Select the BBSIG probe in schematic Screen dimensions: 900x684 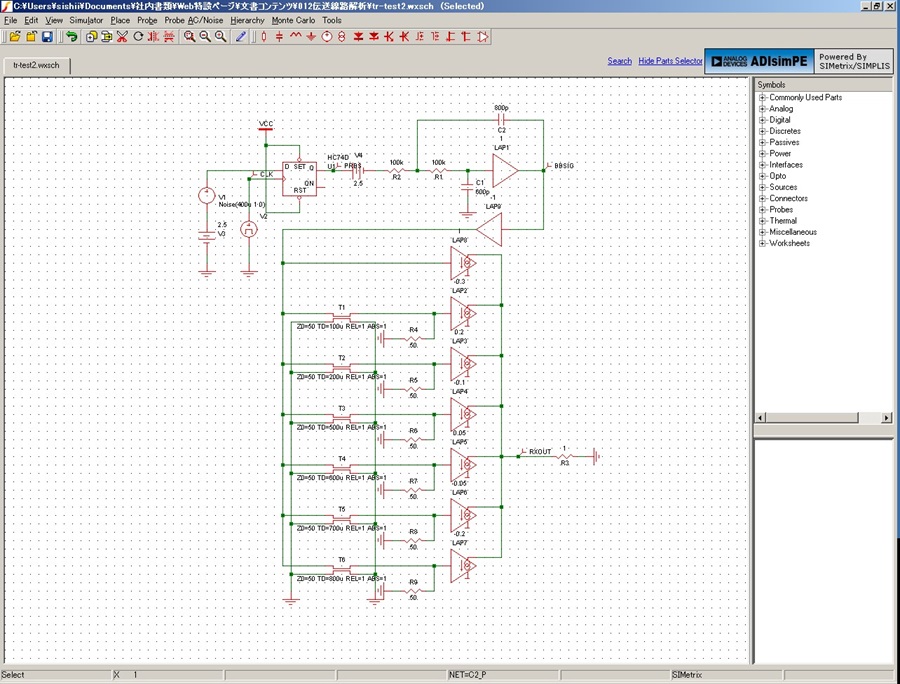point(560,166)
